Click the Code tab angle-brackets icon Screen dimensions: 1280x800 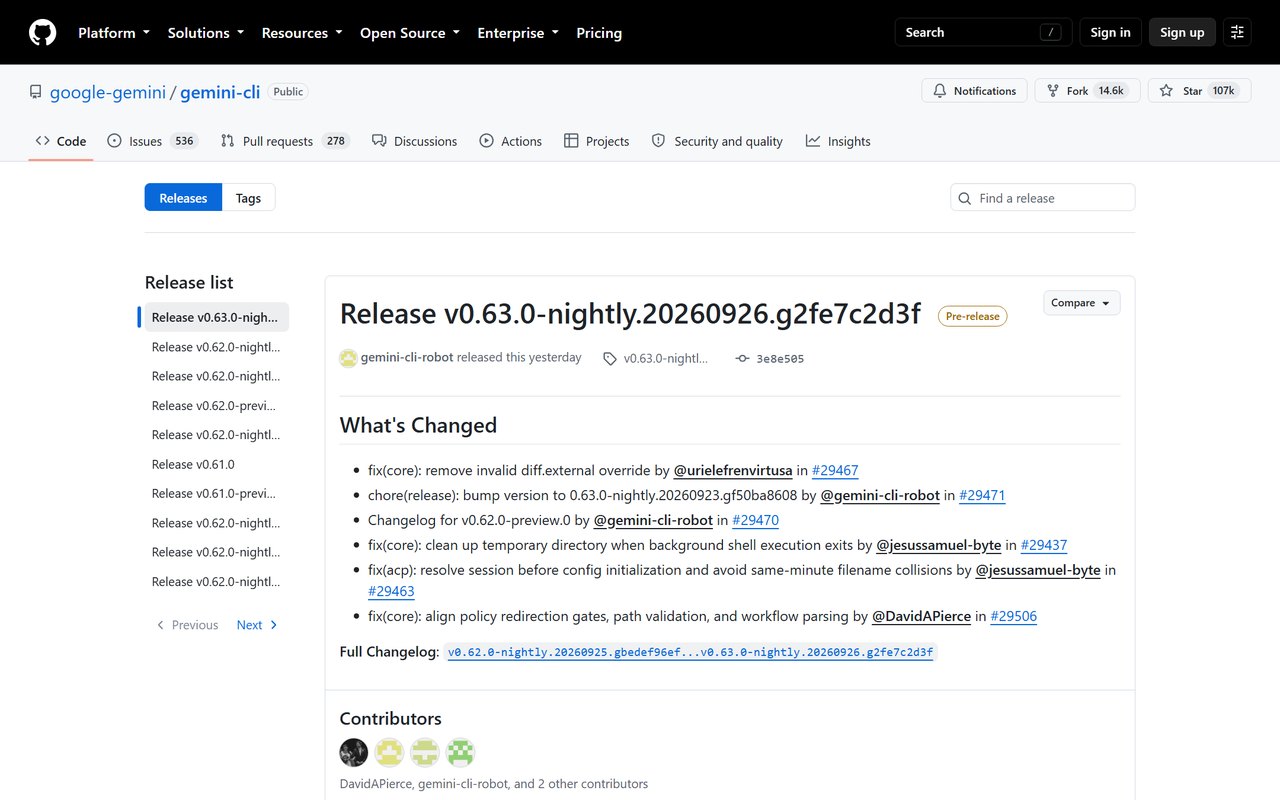42,141
